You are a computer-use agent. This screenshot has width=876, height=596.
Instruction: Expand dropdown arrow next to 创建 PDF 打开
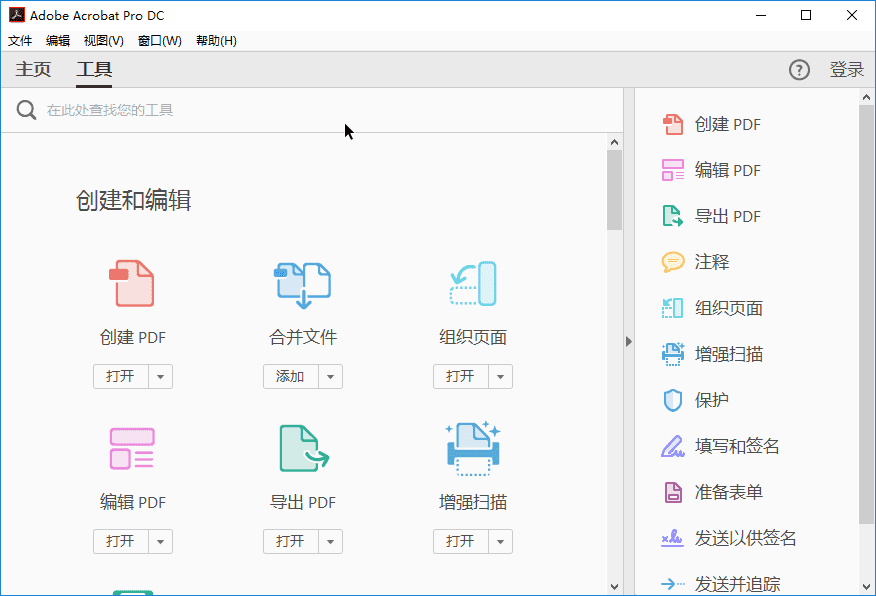tap(161, 377)
